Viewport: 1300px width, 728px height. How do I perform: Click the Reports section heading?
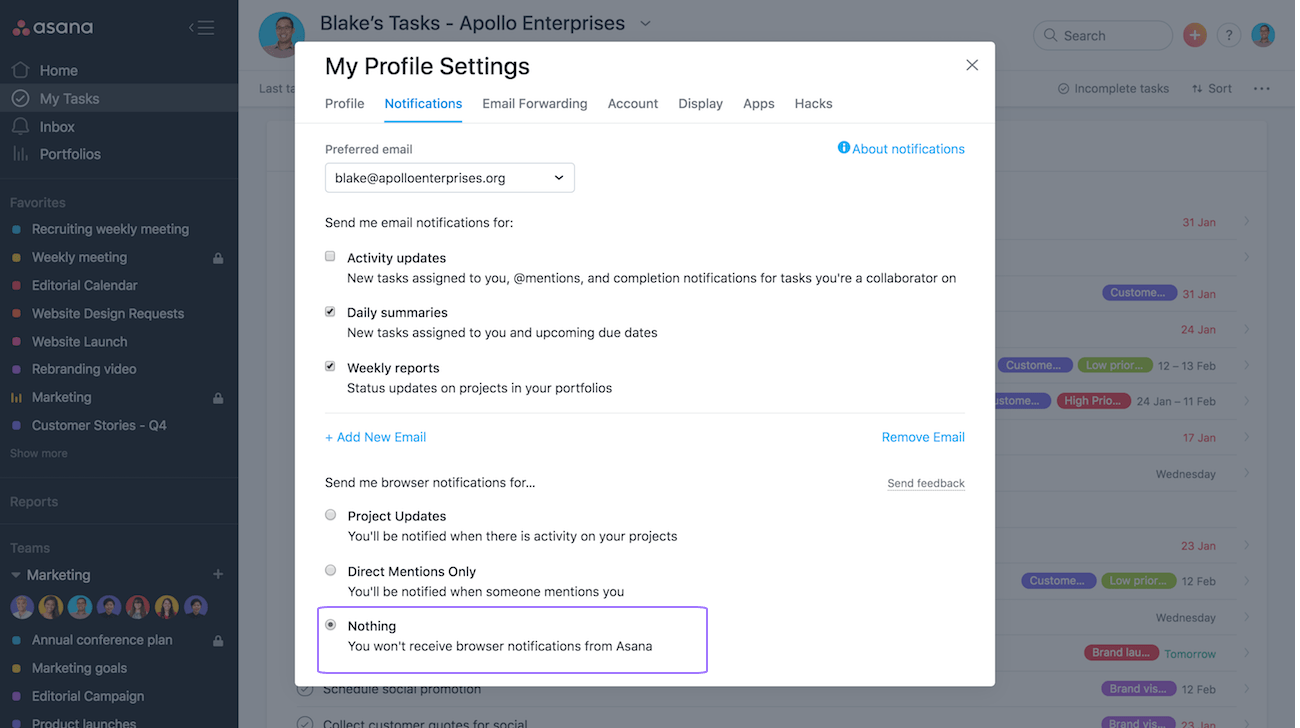34,502
